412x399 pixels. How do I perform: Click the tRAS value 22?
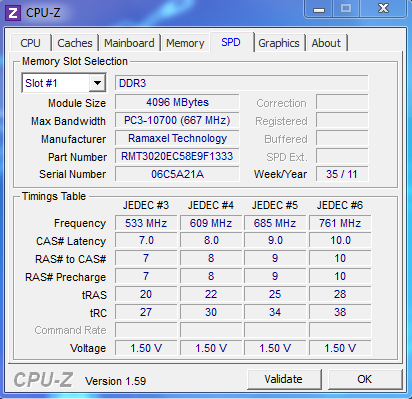211,294
